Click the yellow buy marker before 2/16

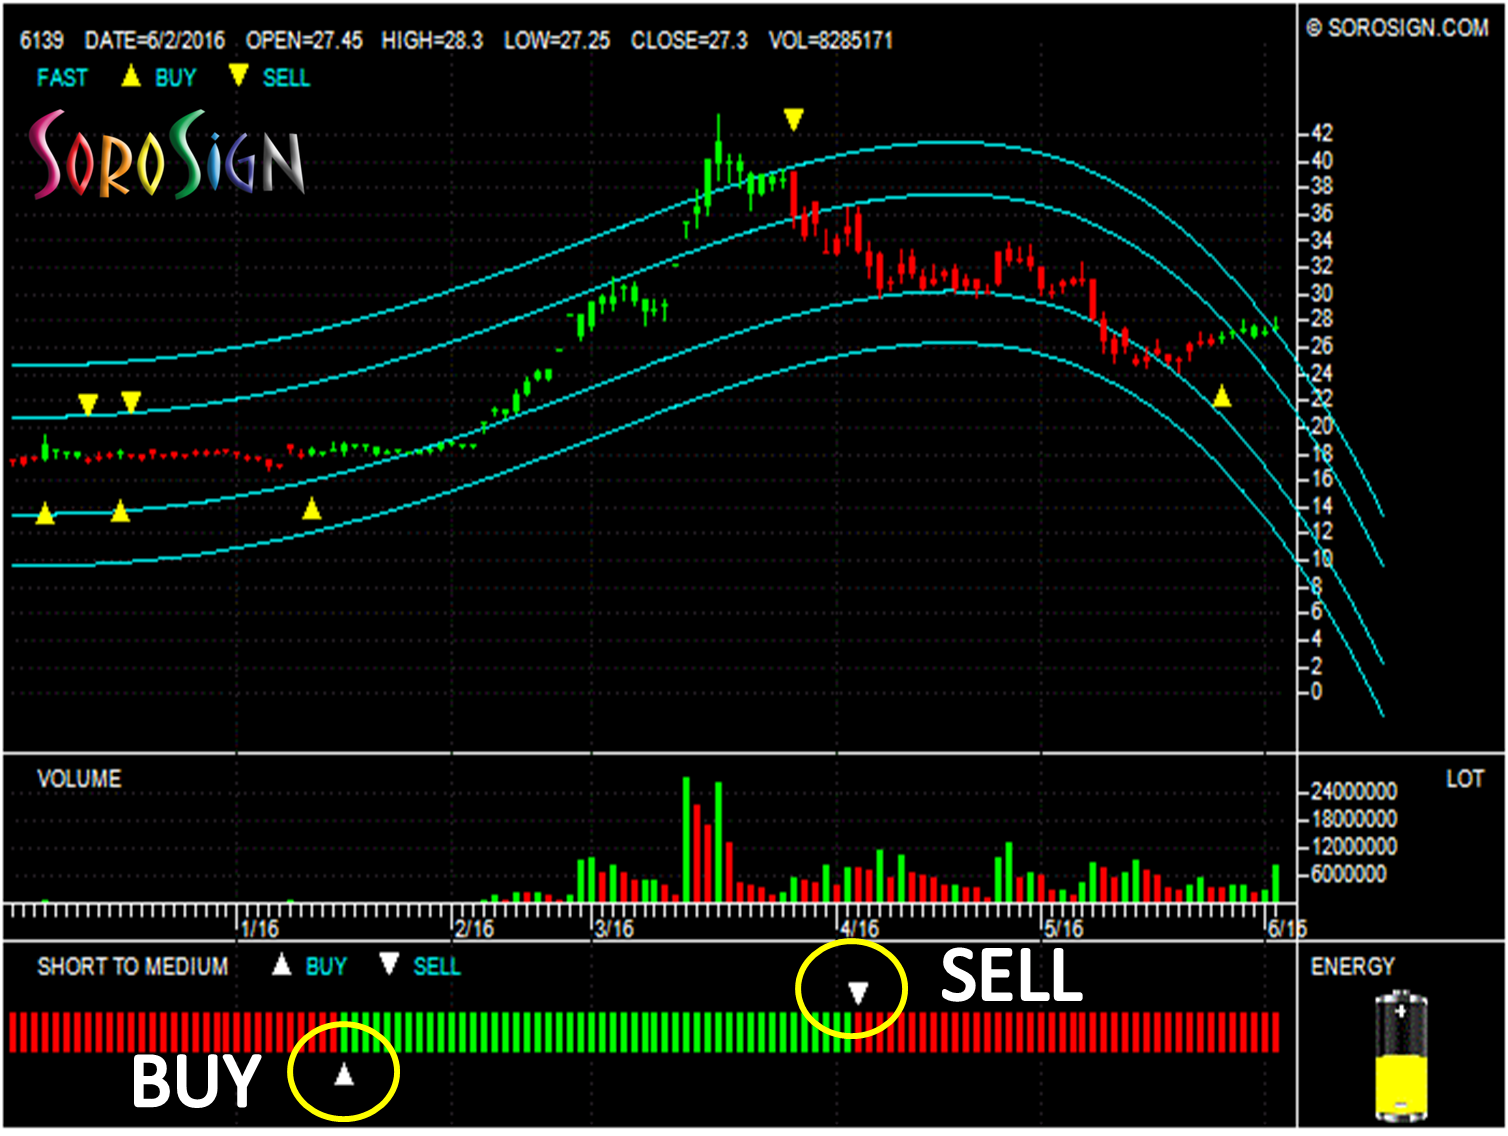click(312, 509)
